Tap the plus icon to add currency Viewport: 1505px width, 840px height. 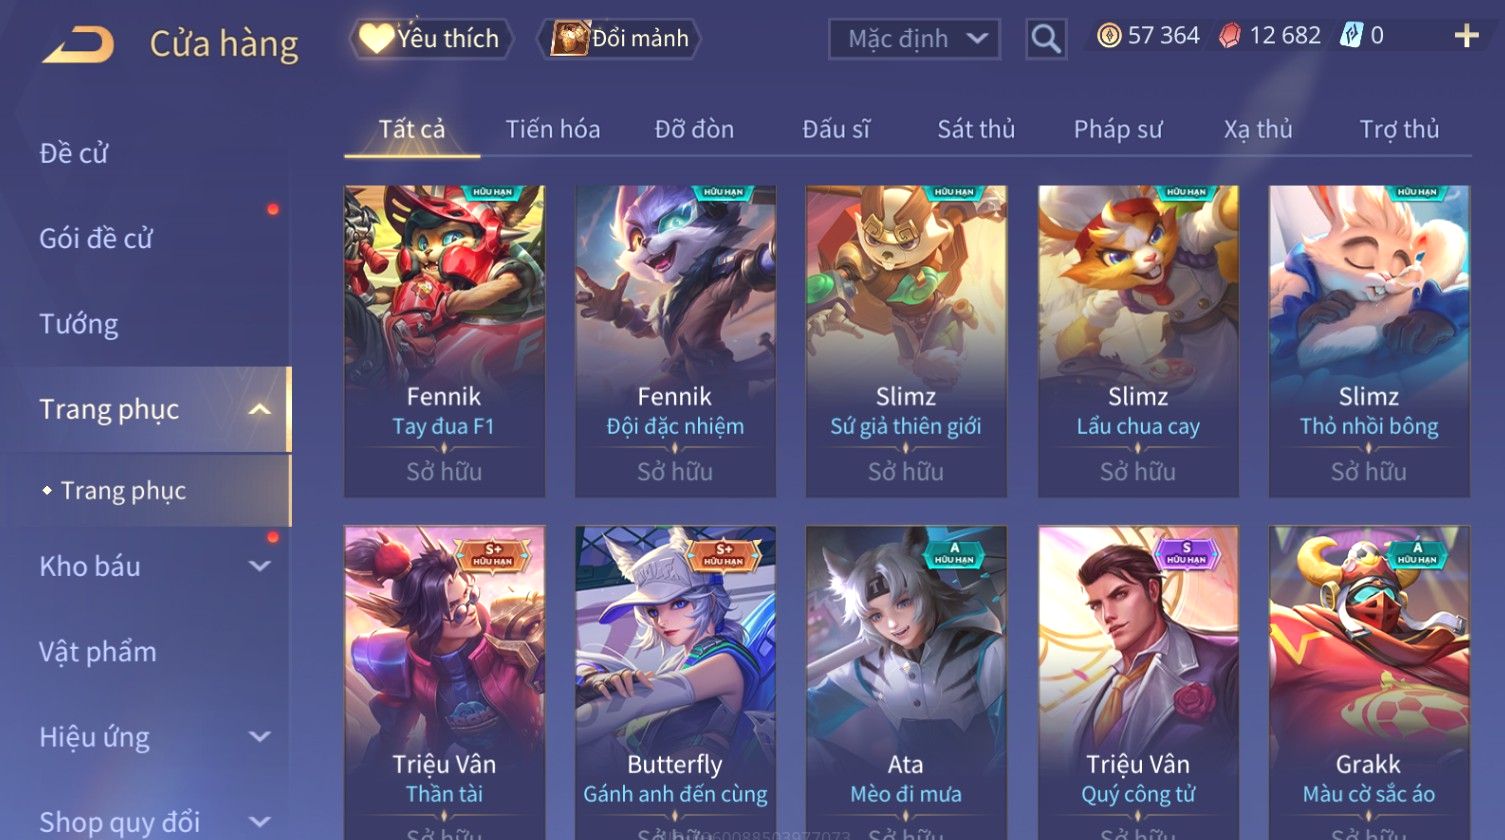[1466, 36]
